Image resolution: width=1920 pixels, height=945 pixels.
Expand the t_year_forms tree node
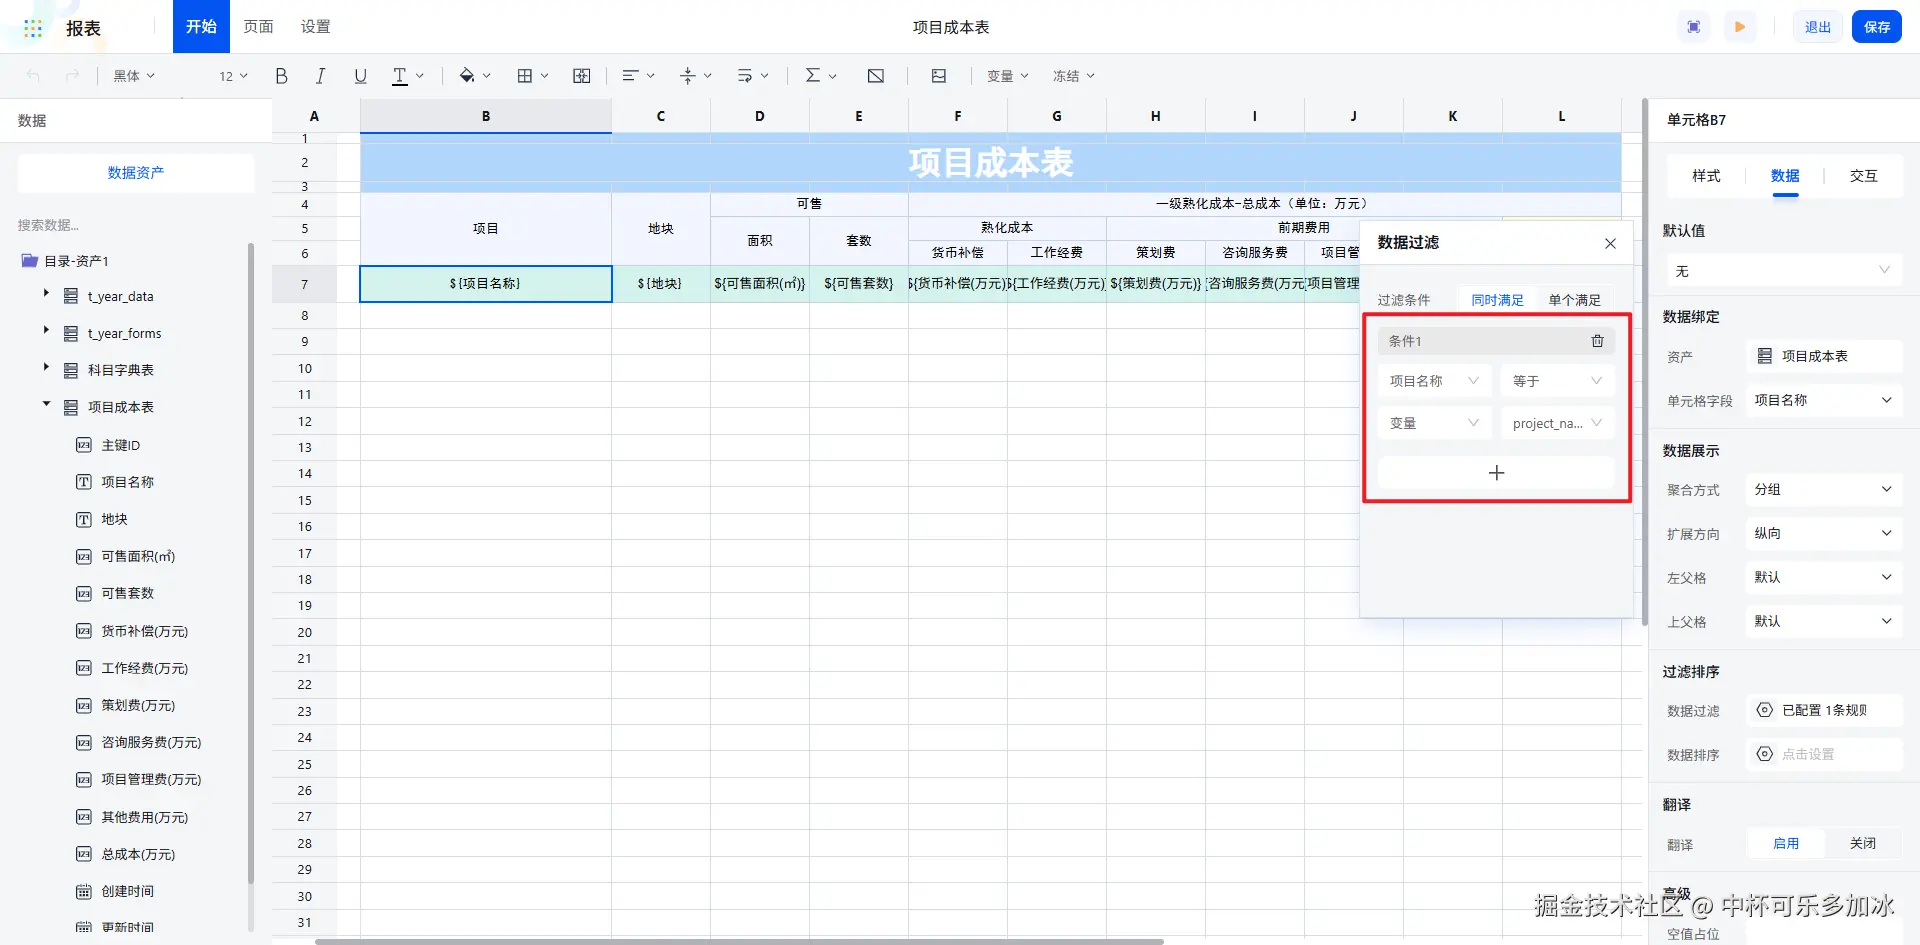pos(46,330)
